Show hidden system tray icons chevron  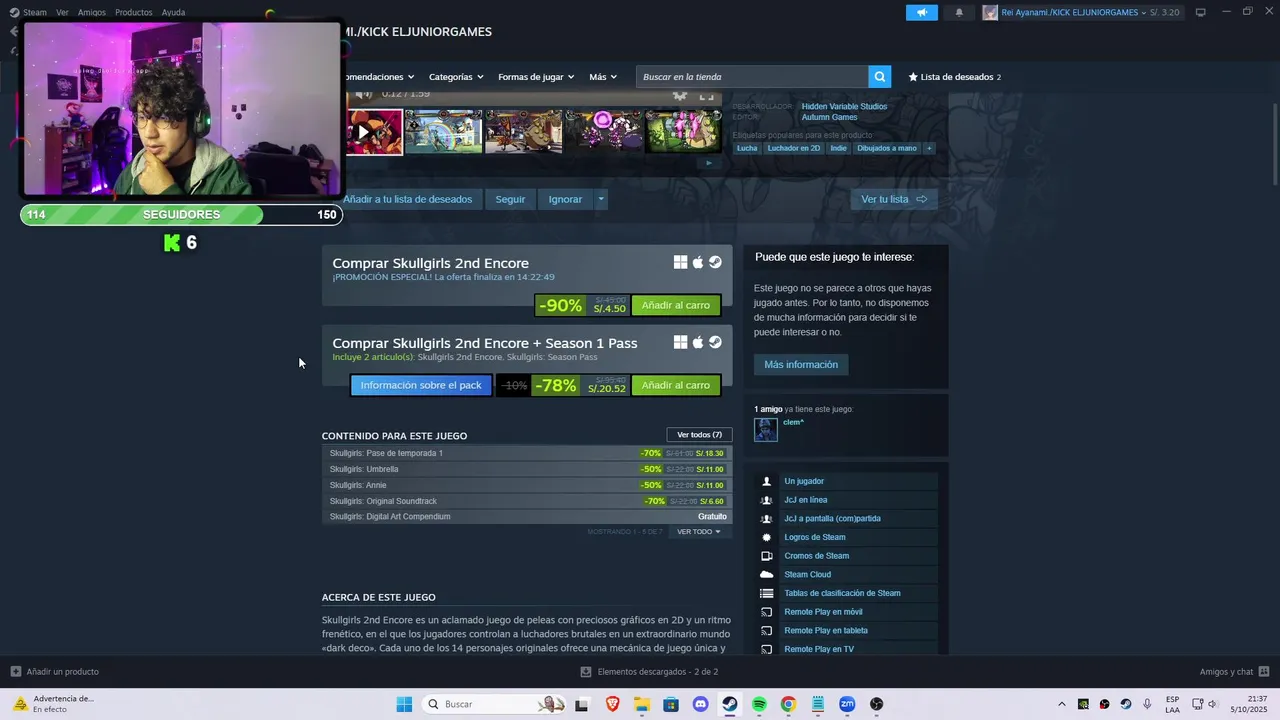click(1062, 704)
